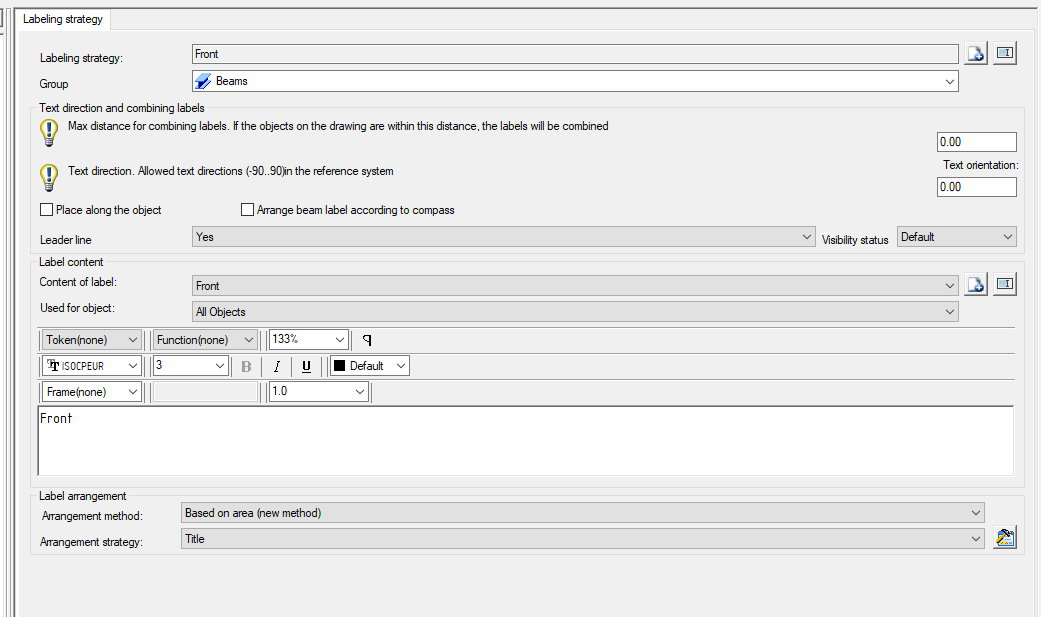Rename the current labeling strategy
The image size is (1041, 617).
pyautogui.click(x=1005, y=53)
